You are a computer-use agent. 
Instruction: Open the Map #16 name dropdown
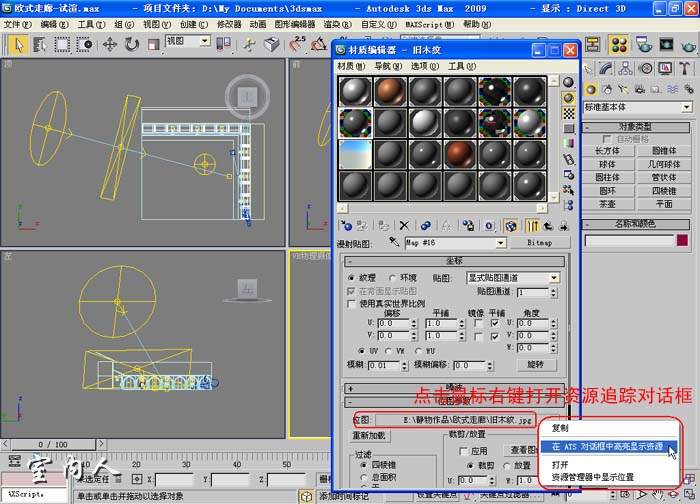tap(500, 243)
